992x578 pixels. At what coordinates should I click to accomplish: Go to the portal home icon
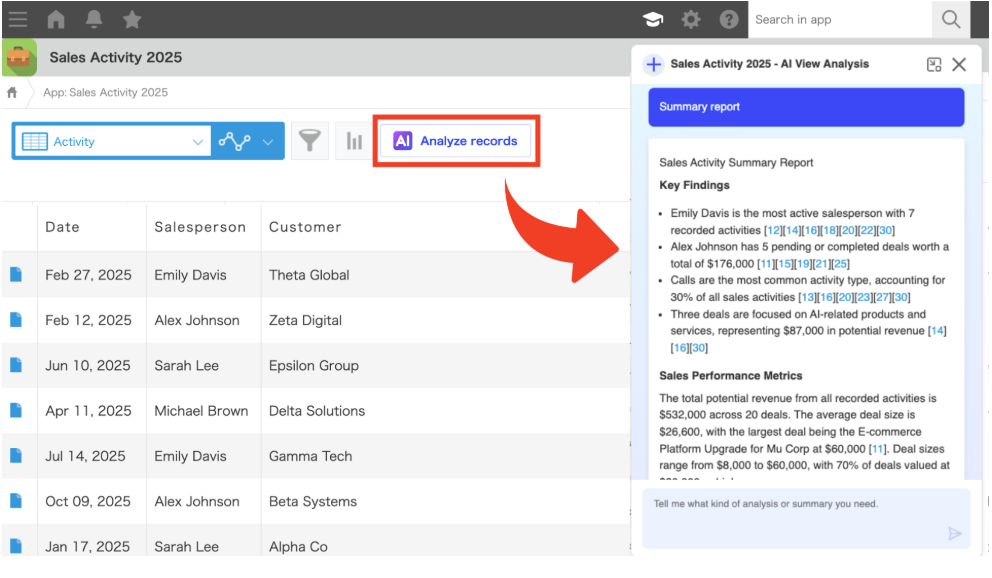56,19
